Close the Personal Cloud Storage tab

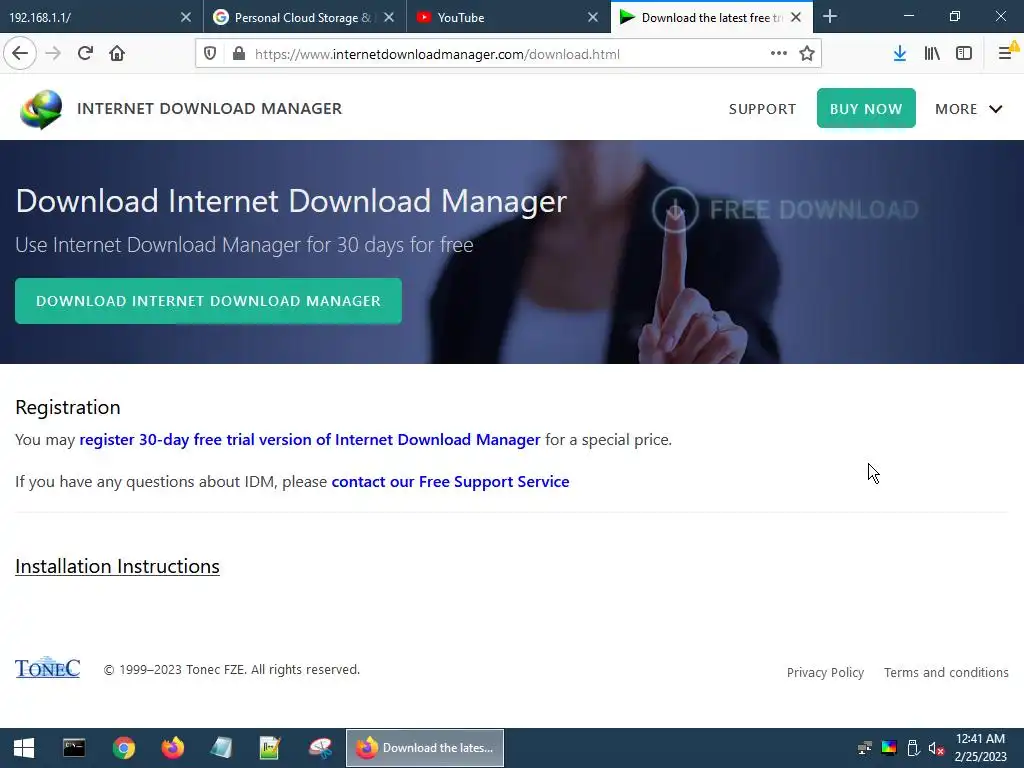click(x=389, y=17)
